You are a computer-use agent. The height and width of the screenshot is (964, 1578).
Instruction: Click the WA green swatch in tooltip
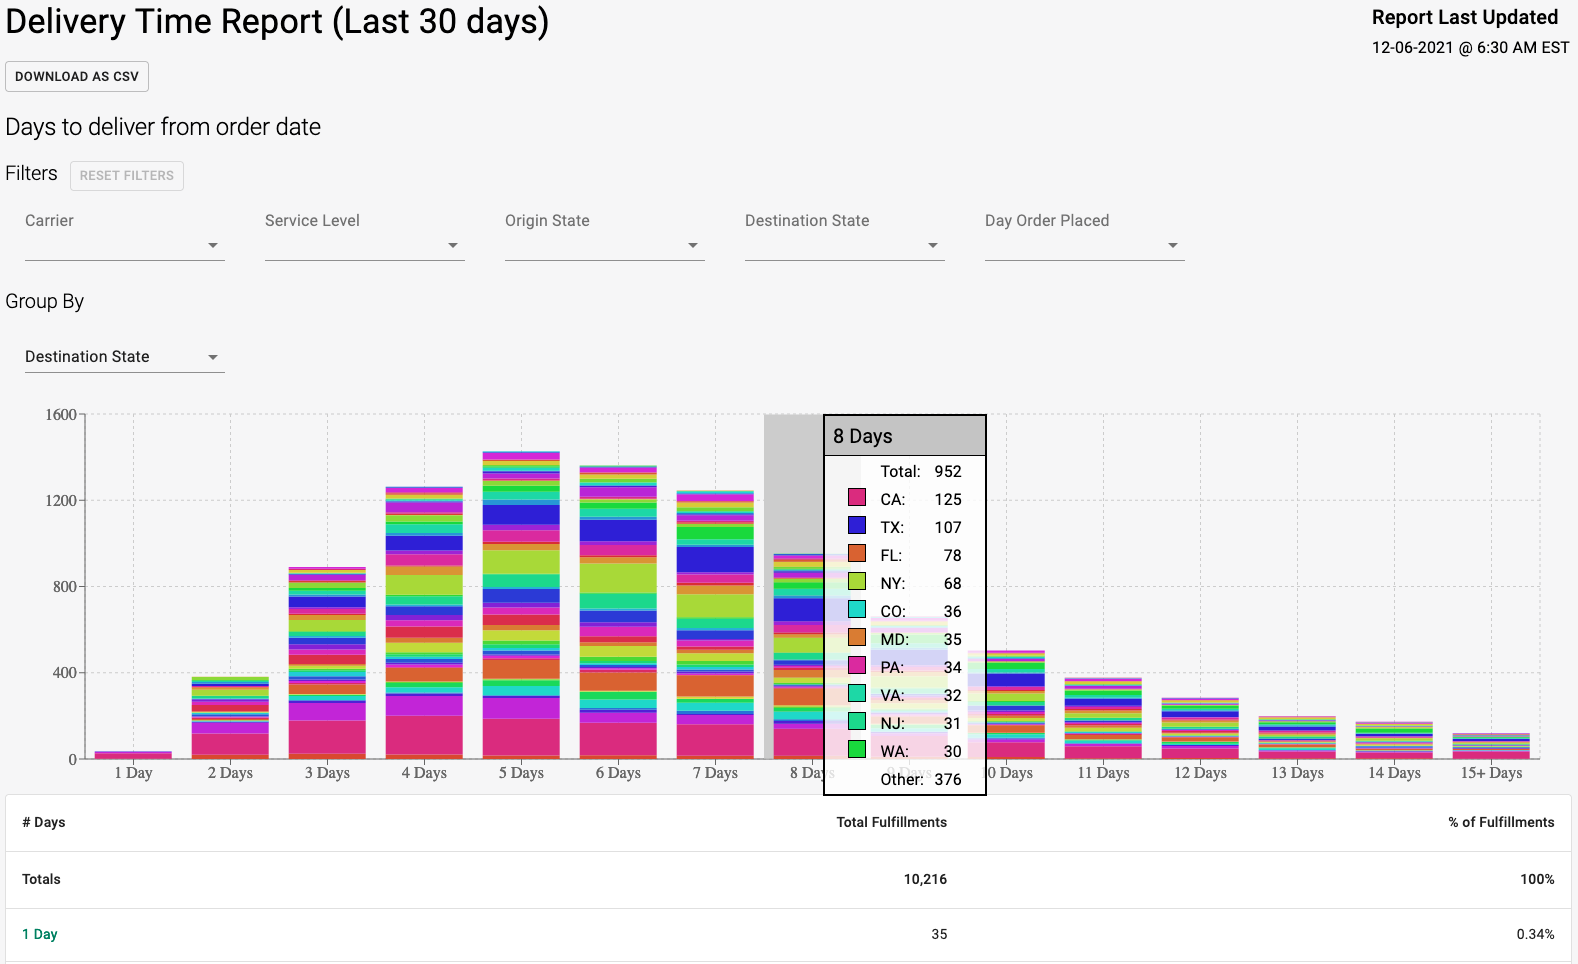point(857,749)
